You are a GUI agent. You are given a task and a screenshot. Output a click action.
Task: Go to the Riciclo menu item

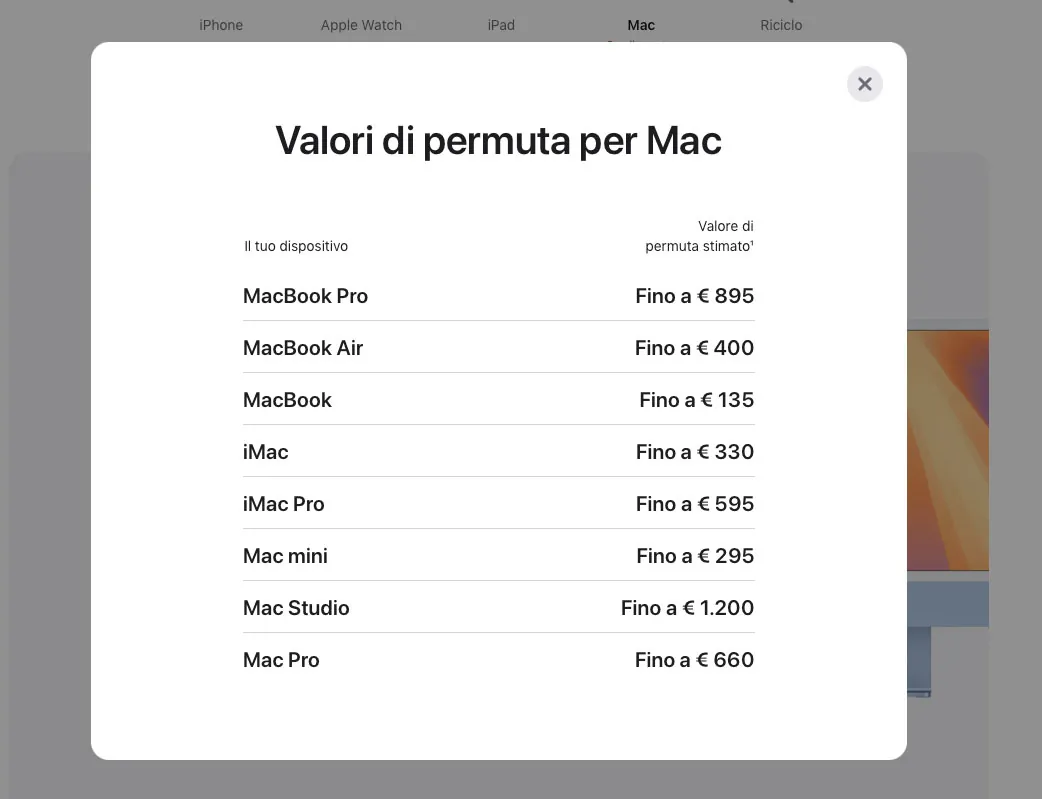pyautogui.click(x=781, y=25)
